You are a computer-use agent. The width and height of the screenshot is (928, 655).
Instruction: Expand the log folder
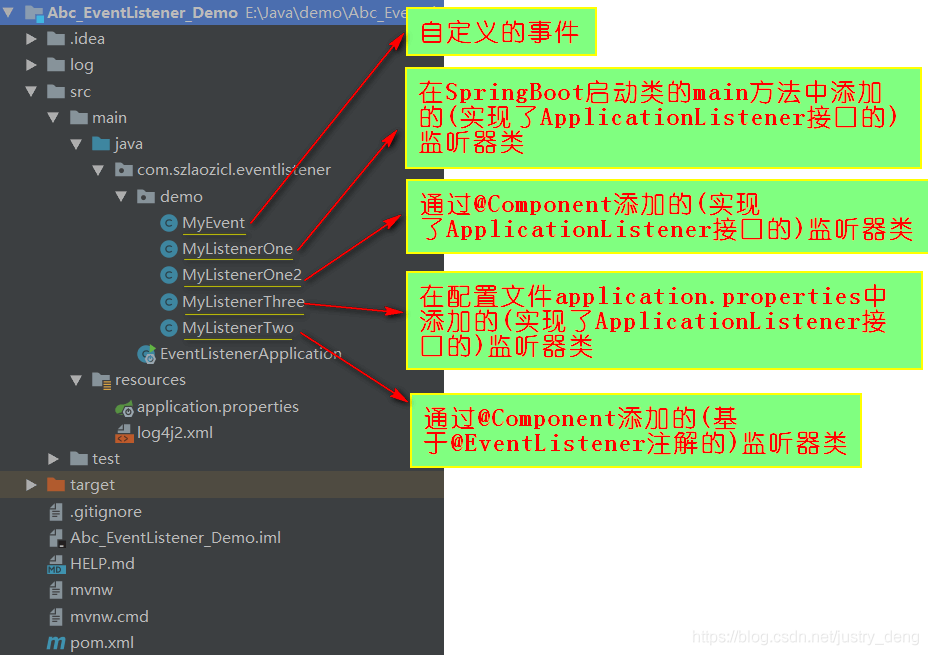(32, 65)
